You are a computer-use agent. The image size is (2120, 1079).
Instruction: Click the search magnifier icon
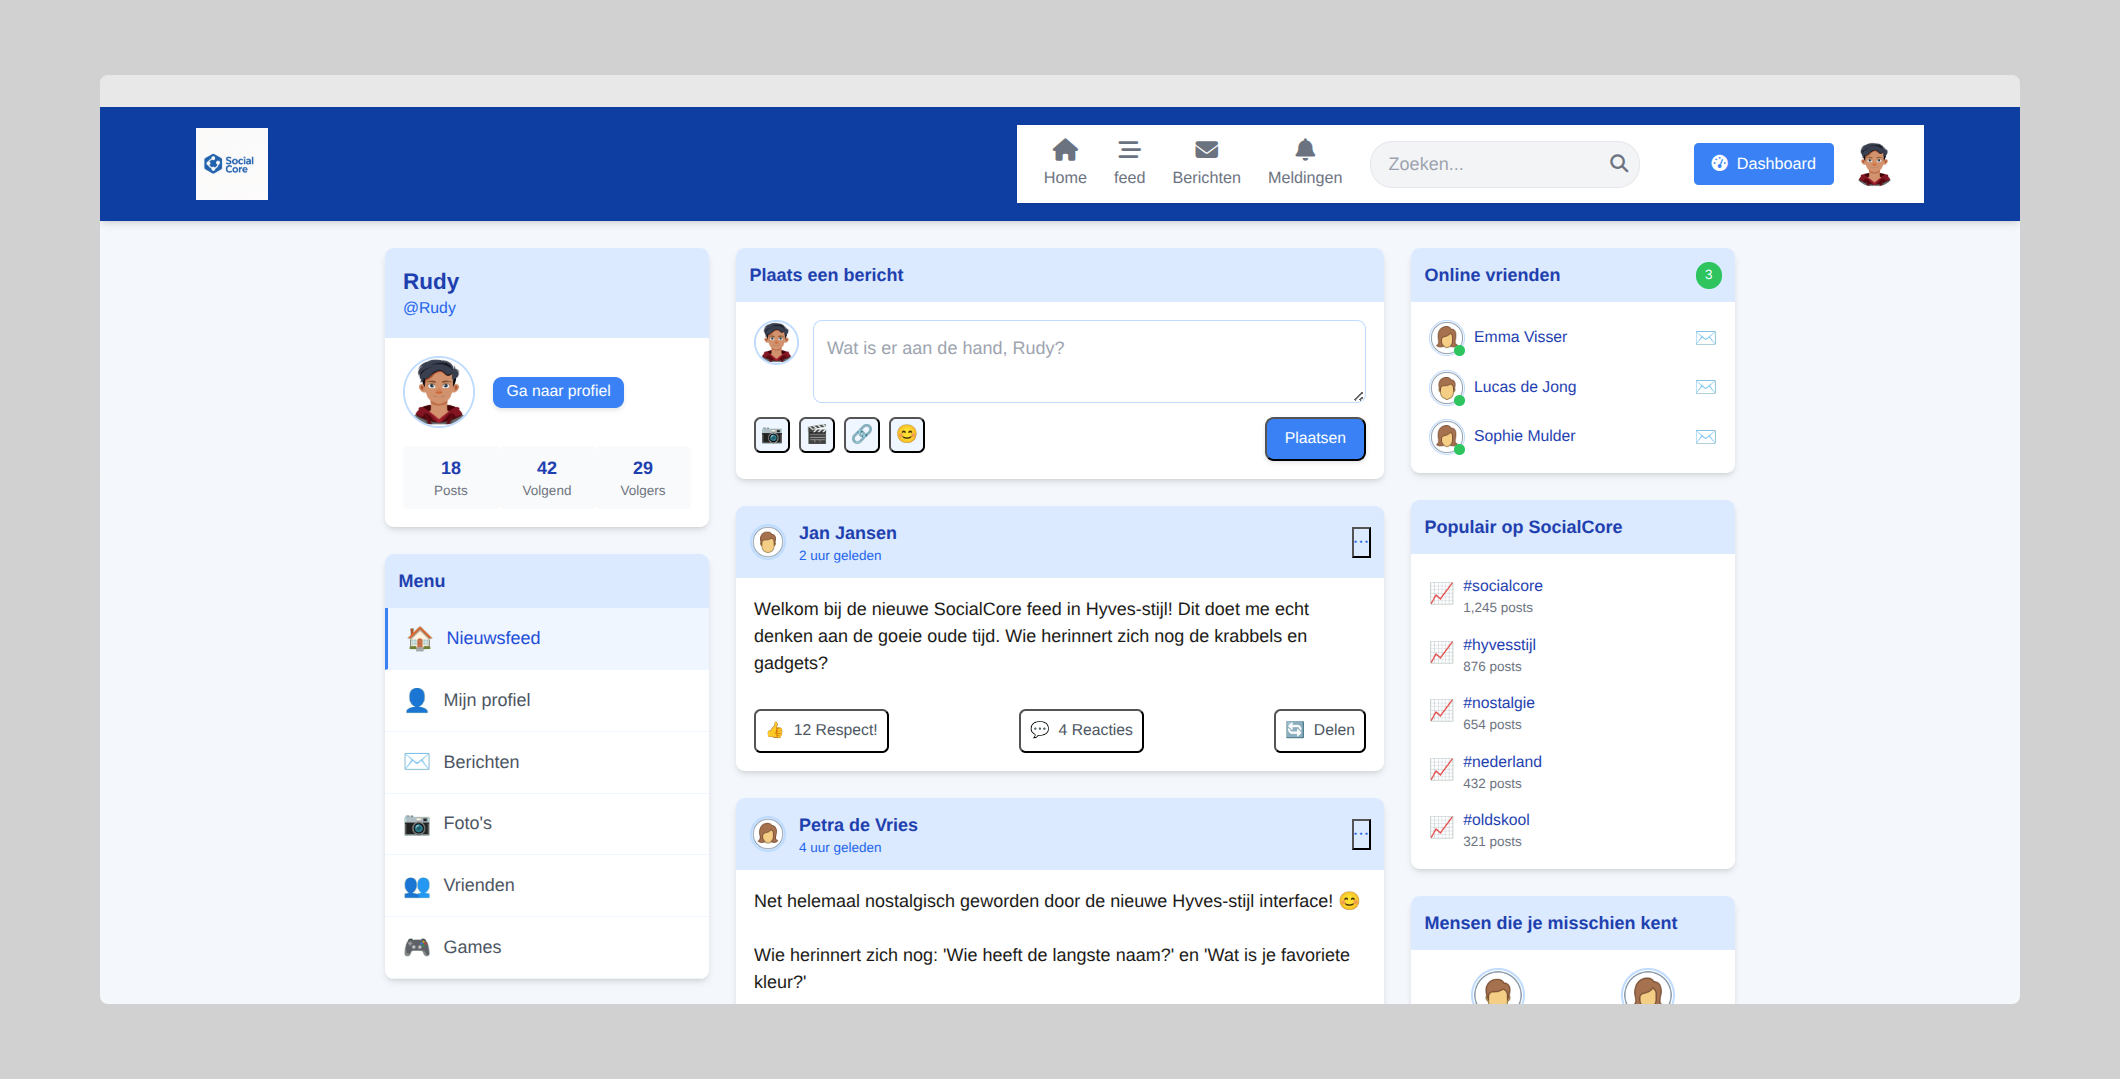[1618, 164]
